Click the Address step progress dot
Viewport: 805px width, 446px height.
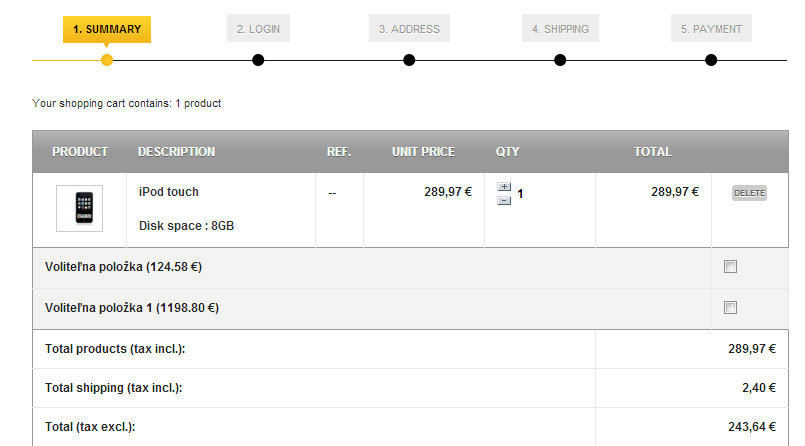[x=409, y=60]
